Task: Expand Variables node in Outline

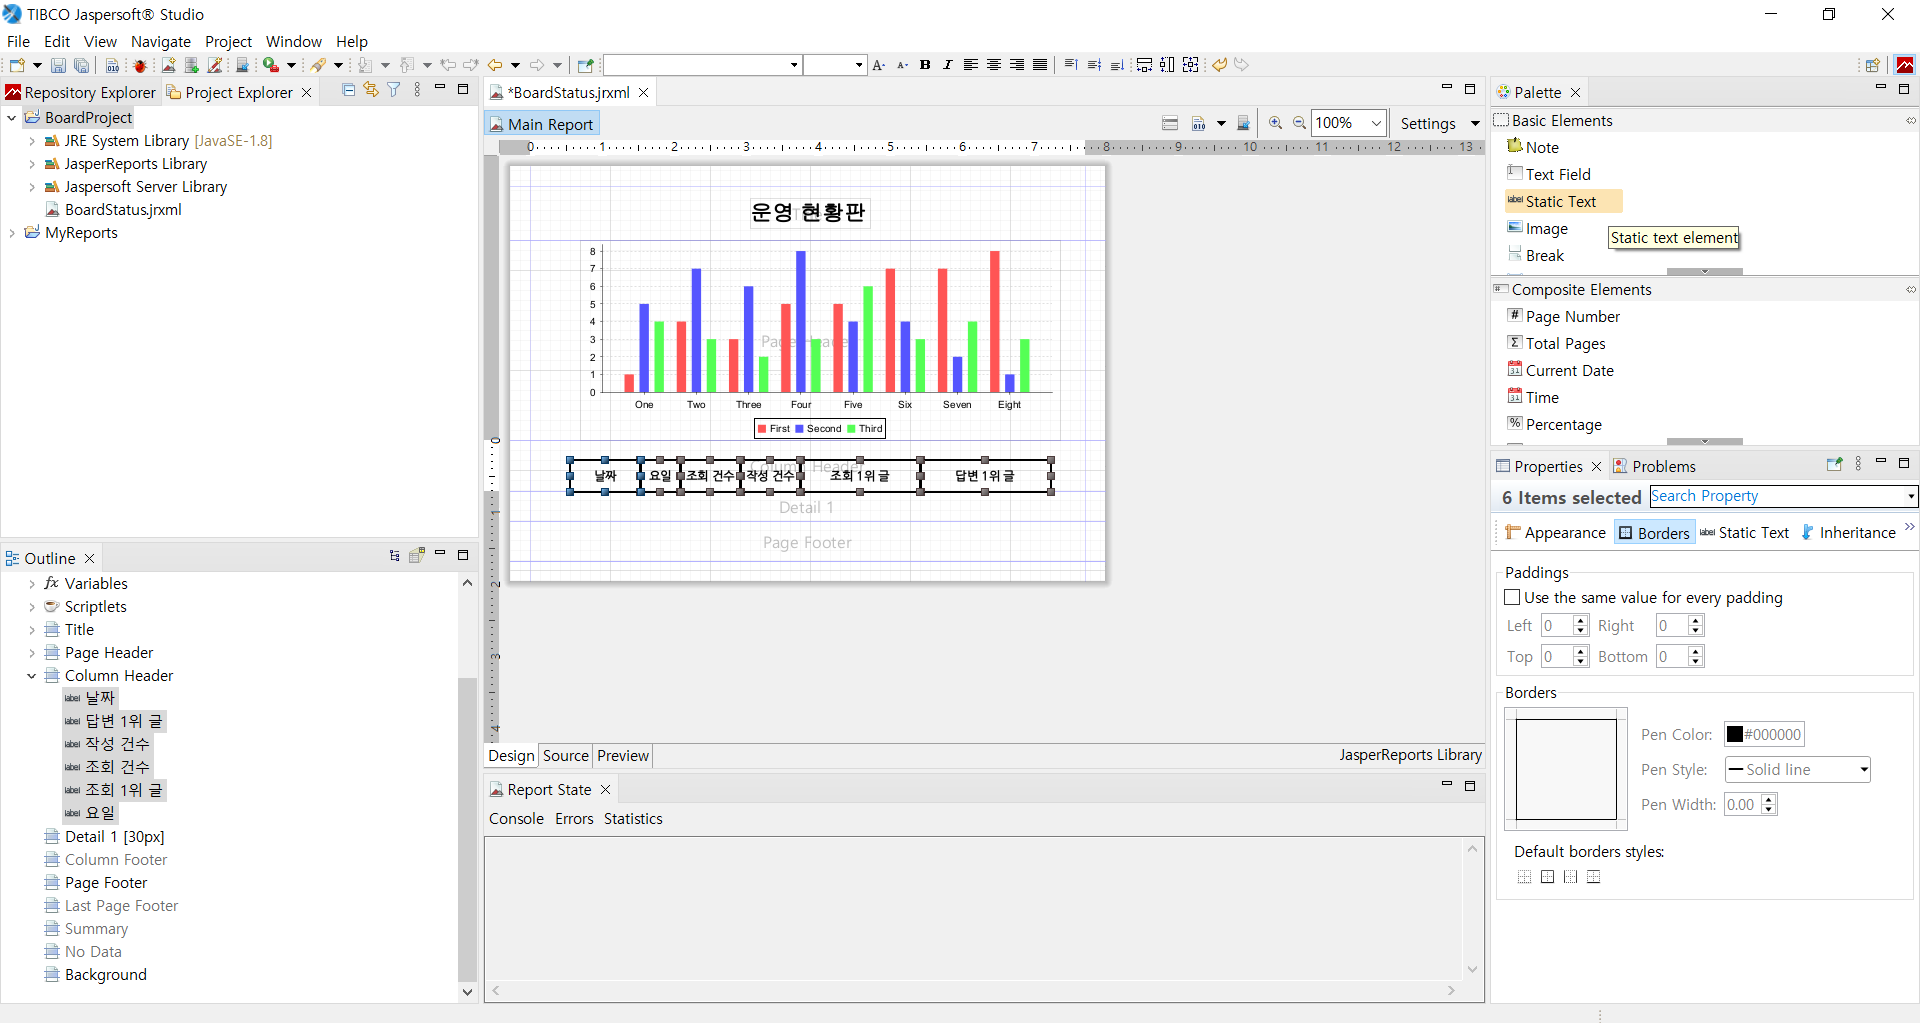Action: pos(32,584)
